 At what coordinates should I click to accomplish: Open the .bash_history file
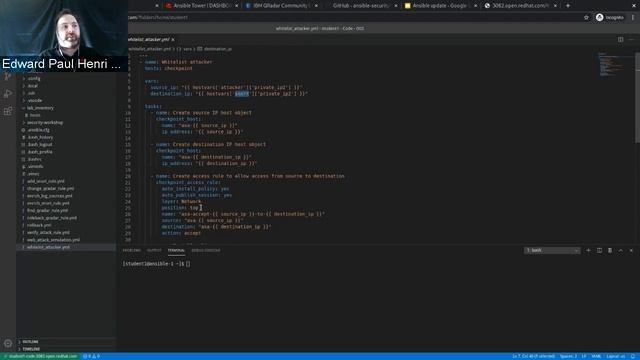click(x=40, y=137)
